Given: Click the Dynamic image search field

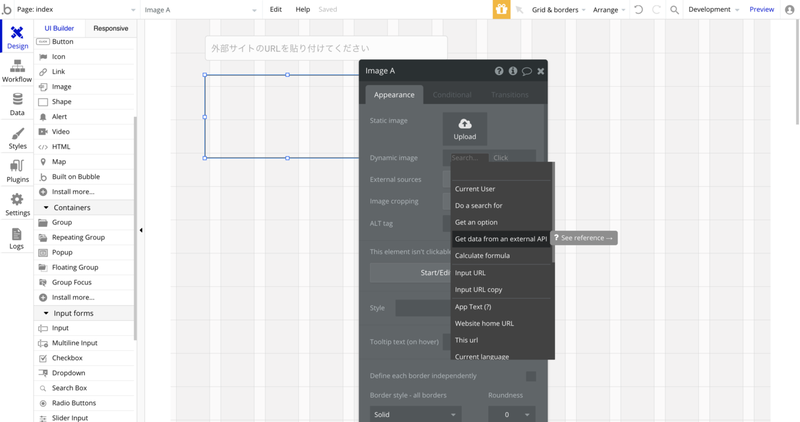Looking at the screenshot, I should point(469,158).
